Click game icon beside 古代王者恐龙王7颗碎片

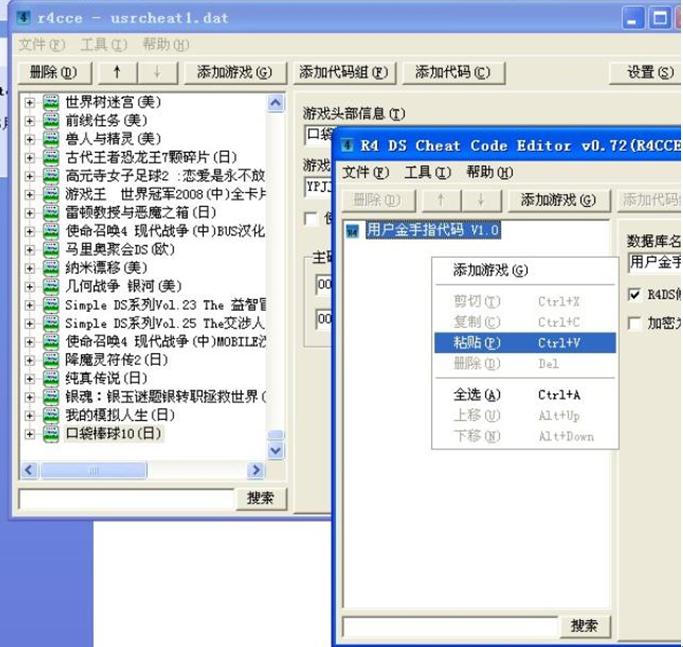51,157
